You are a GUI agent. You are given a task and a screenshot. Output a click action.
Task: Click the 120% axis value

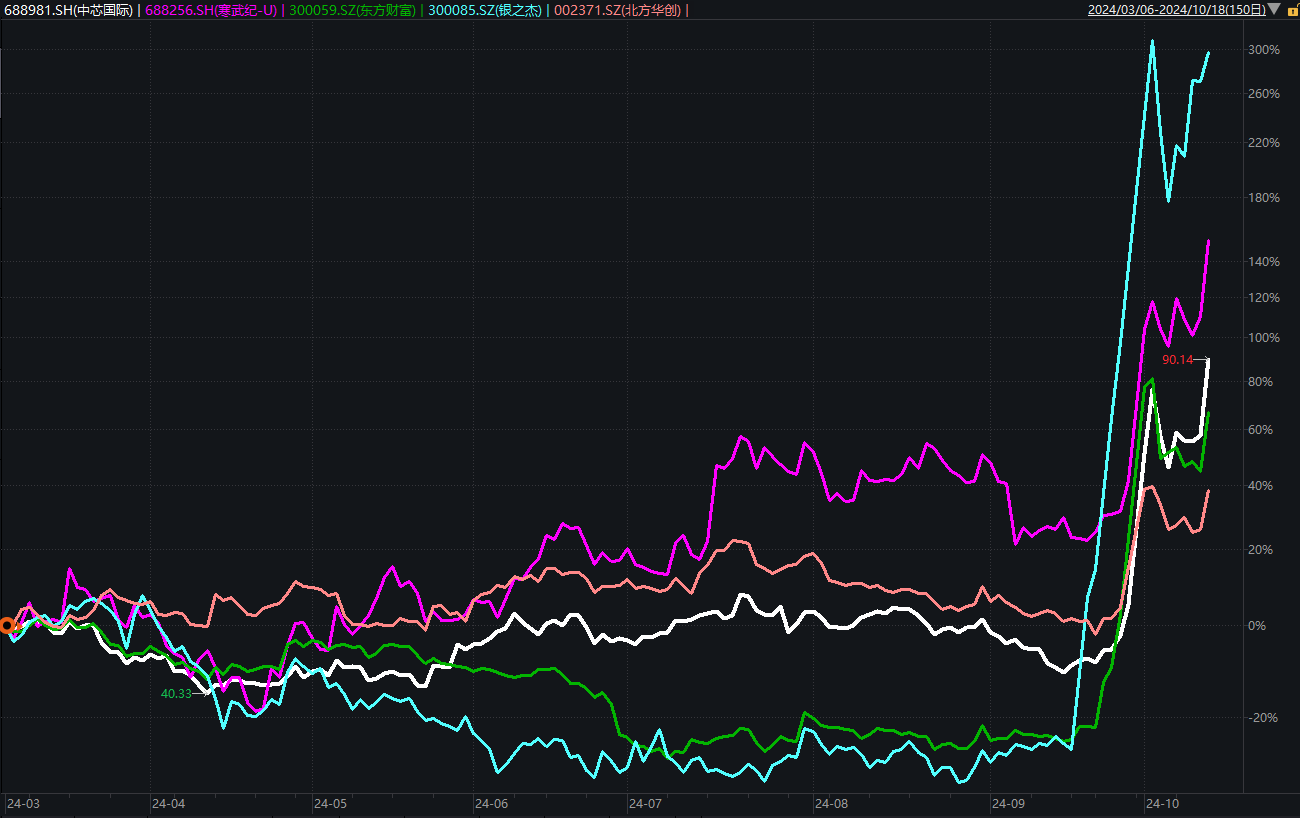point(1264,298)
